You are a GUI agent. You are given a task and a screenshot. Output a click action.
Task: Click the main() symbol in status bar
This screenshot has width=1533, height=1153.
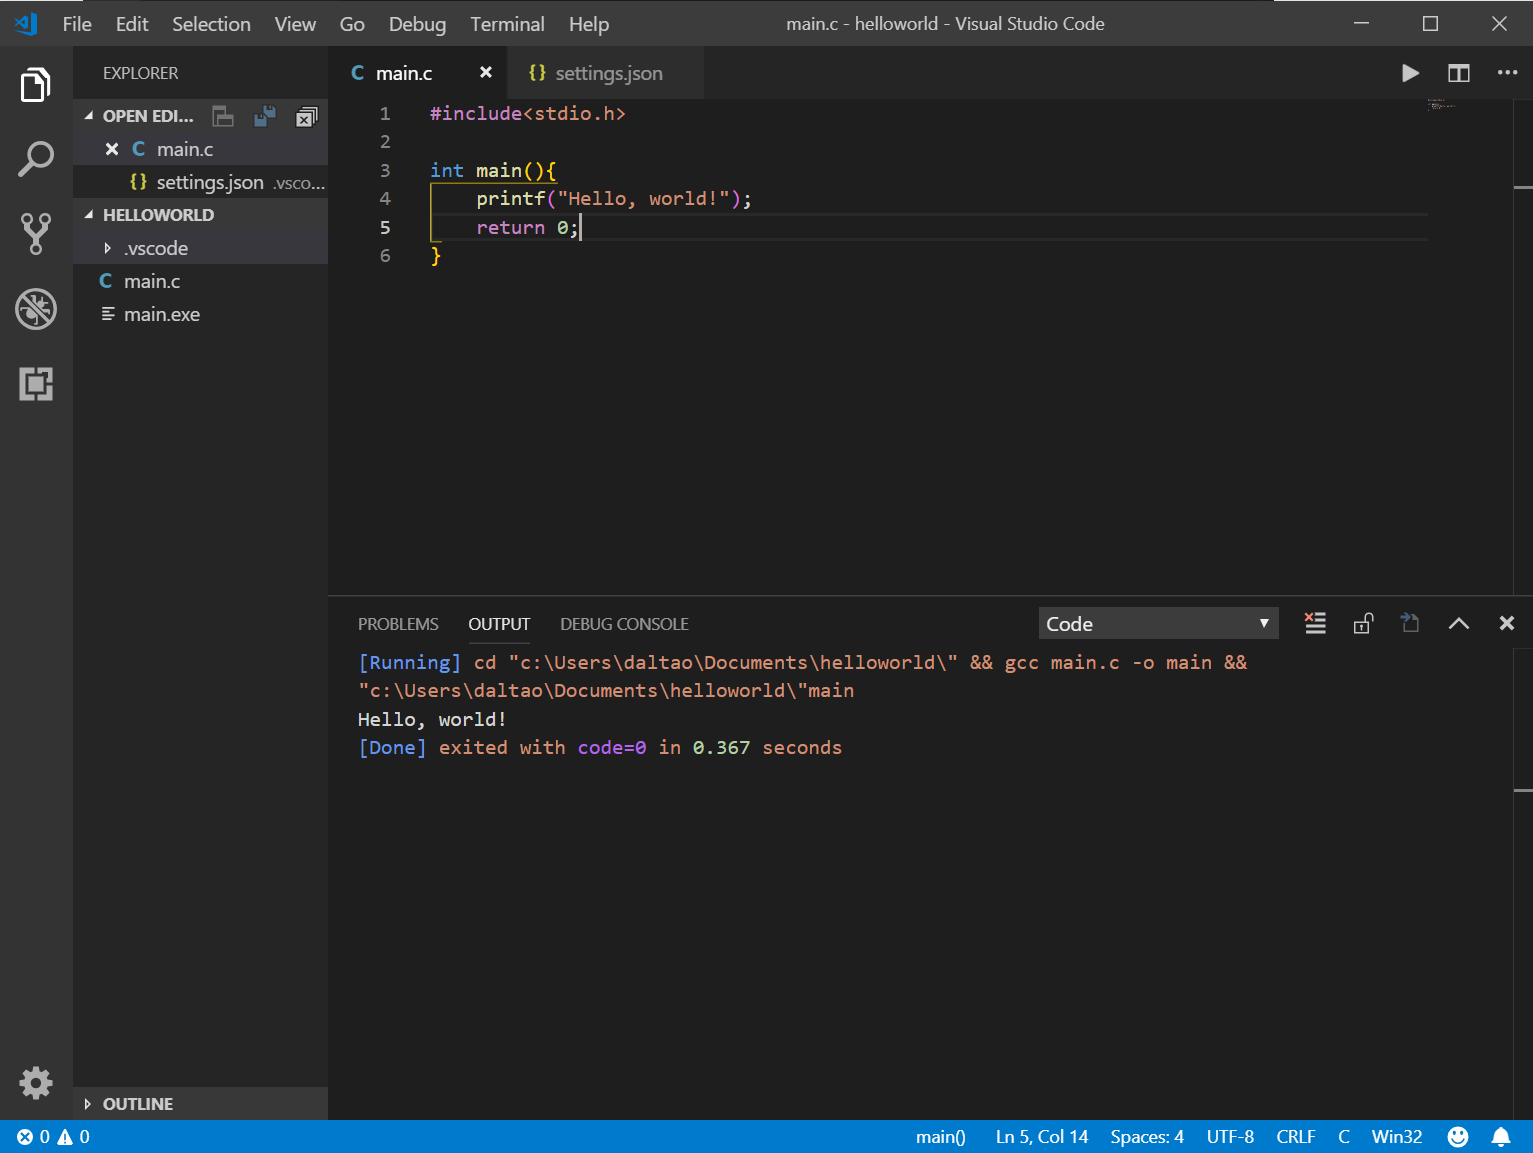coord(940,1137)
